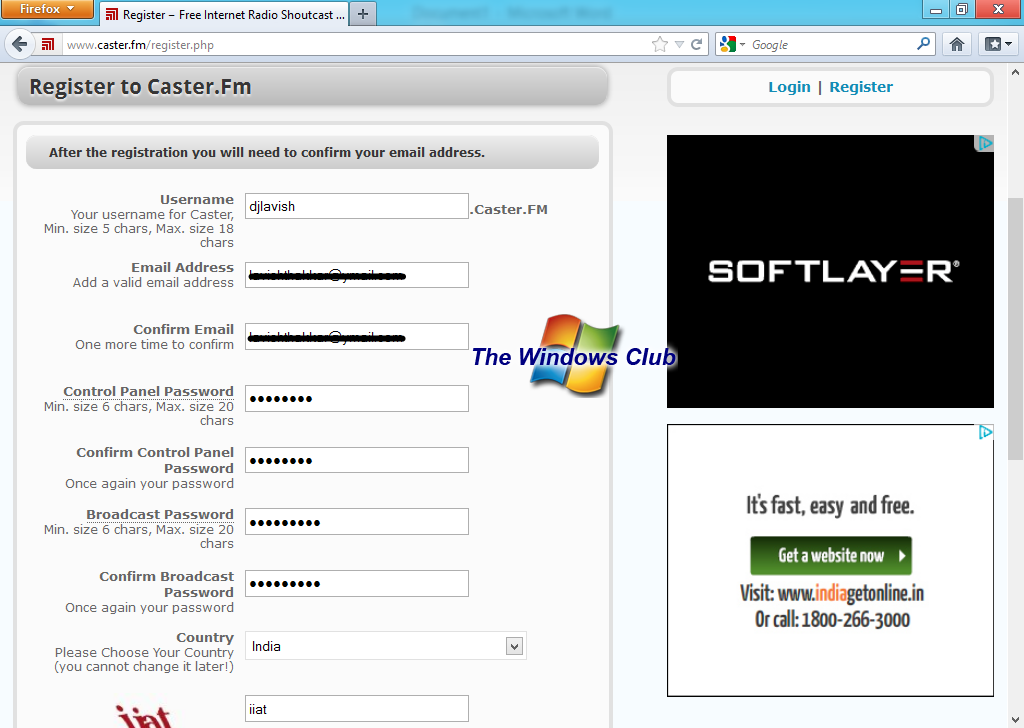The height and width of the screenshot is (728, 1024).
Task: Click the Confirm Broadcast Password field
Action: pos(357,584)
